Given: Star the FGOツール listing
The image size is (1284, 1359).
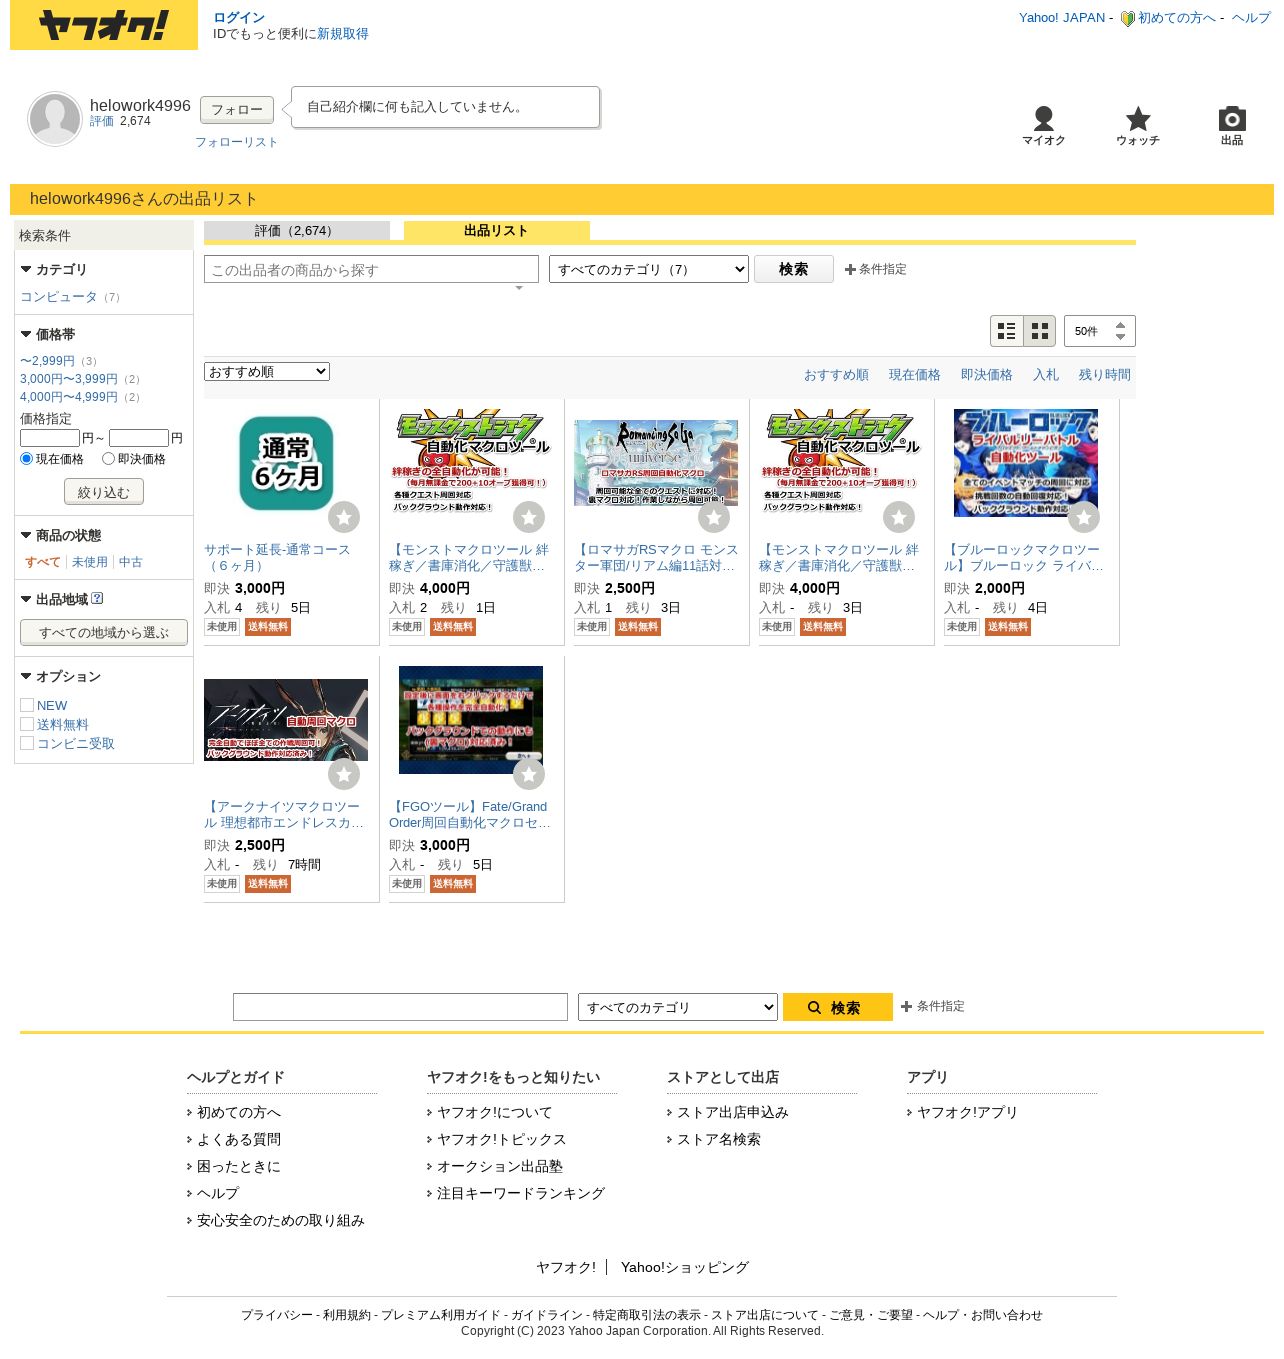Looking at the screenshot, I should click(x=529, y=774).
